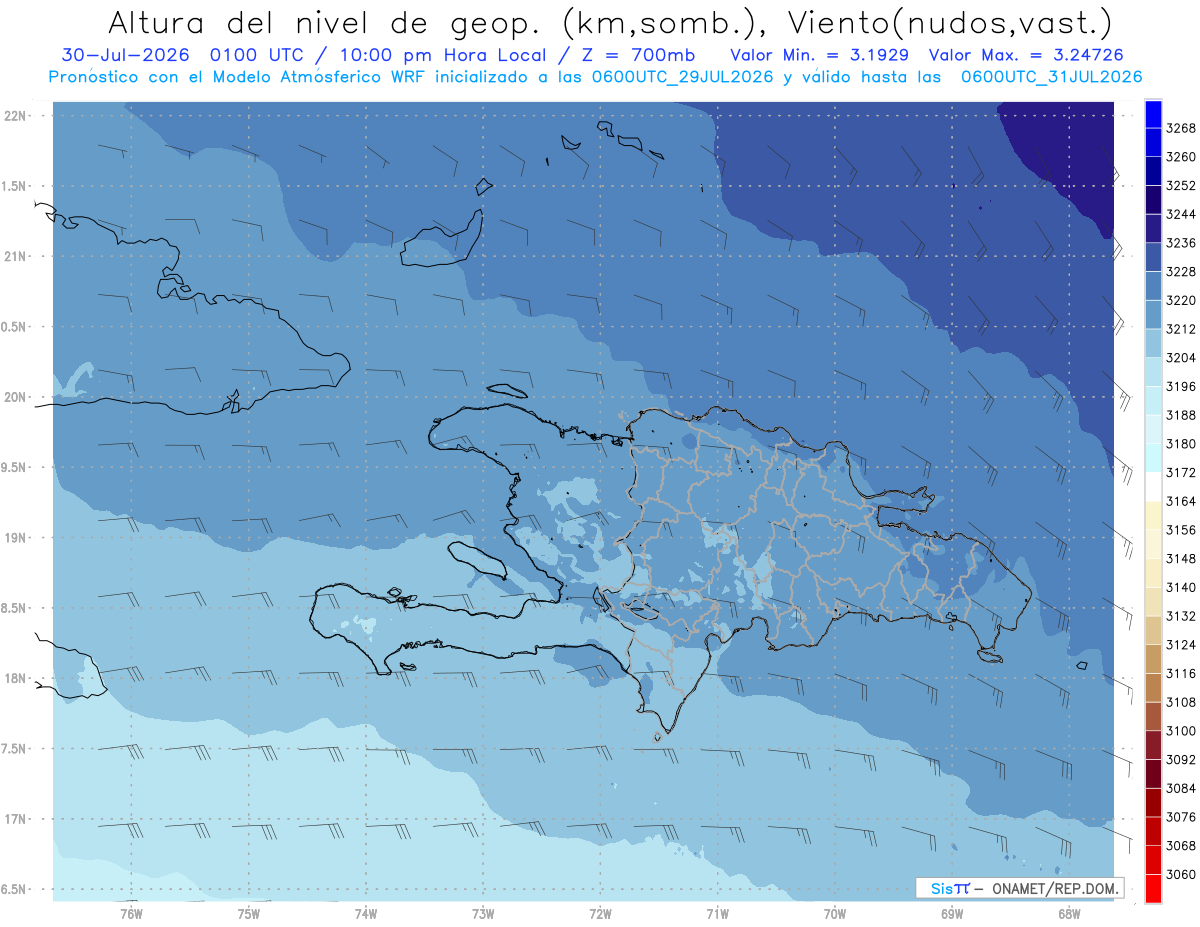The image size is (1200, 927).
Task: Click the 3100 value on the color scale
Action: pyautogui.click(x=1181, y=731)
